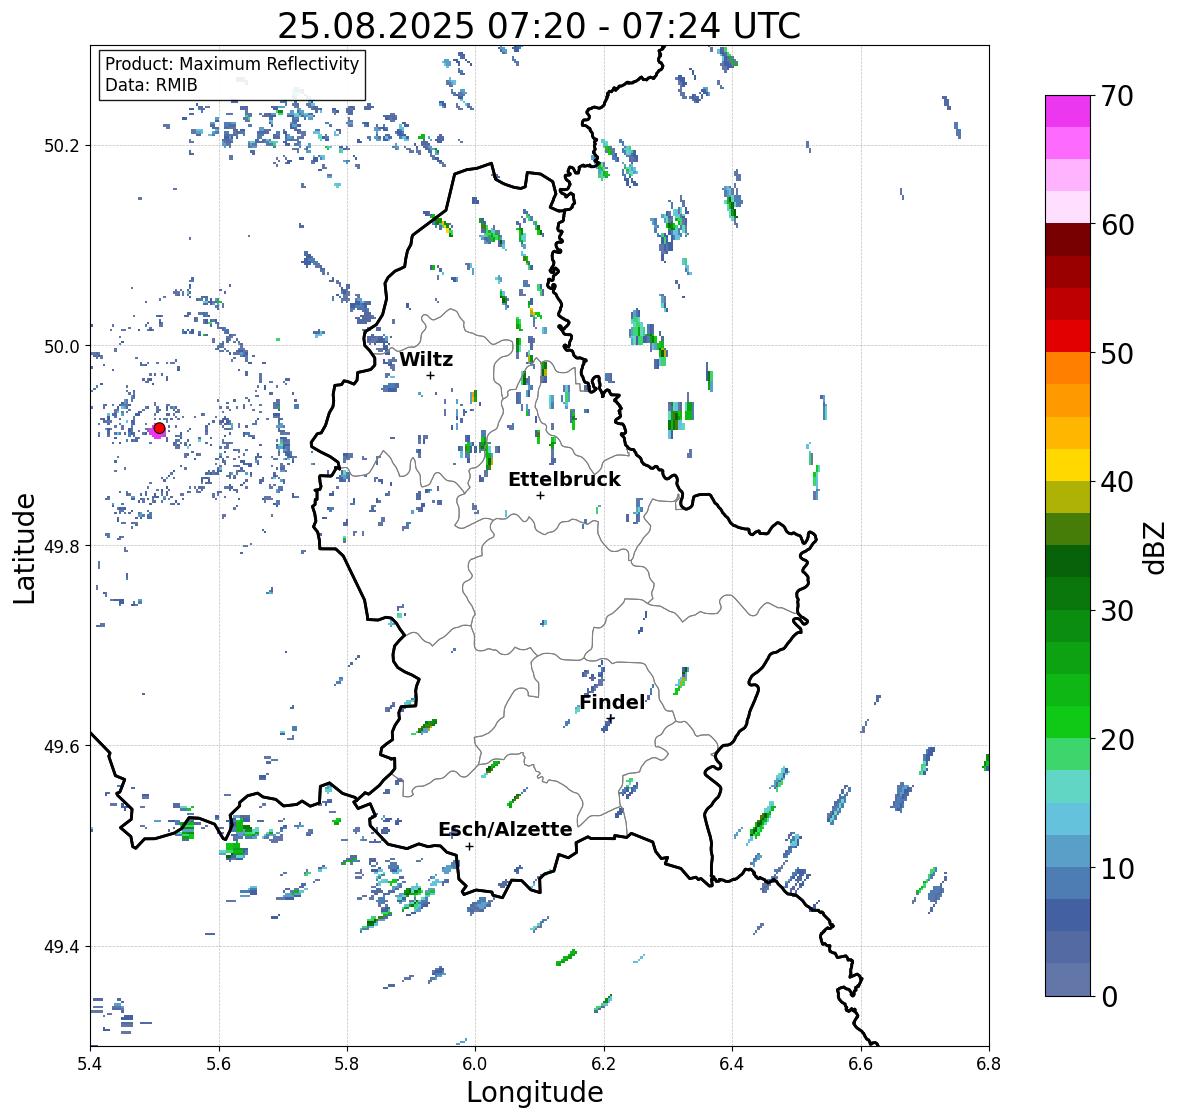
Task: Click the Product: Maximum Reflectivity info box
Action: click(232, 74)
